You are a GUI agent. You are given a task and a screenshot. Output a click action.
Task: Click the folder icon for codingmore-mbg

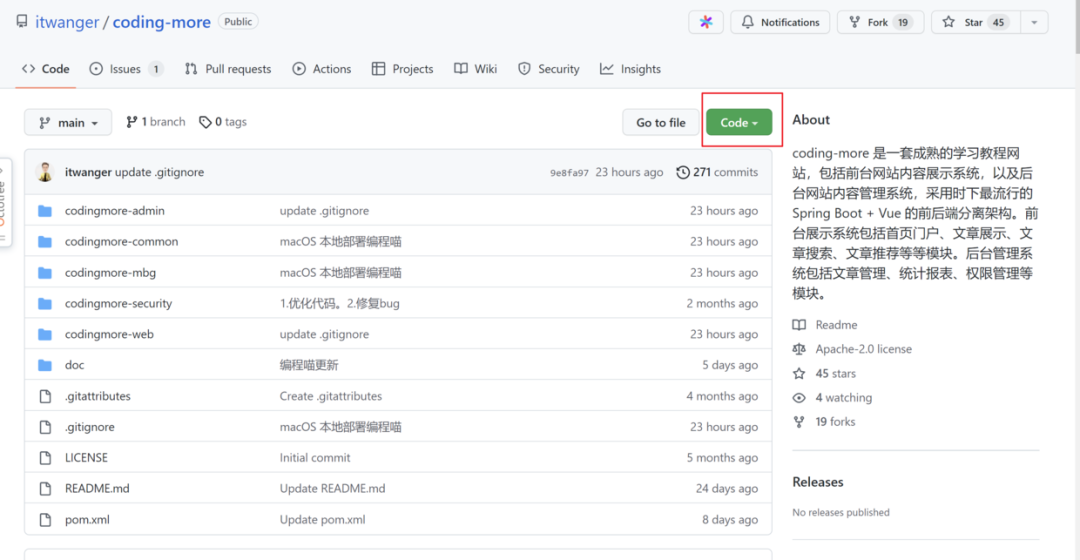[45, 273]
